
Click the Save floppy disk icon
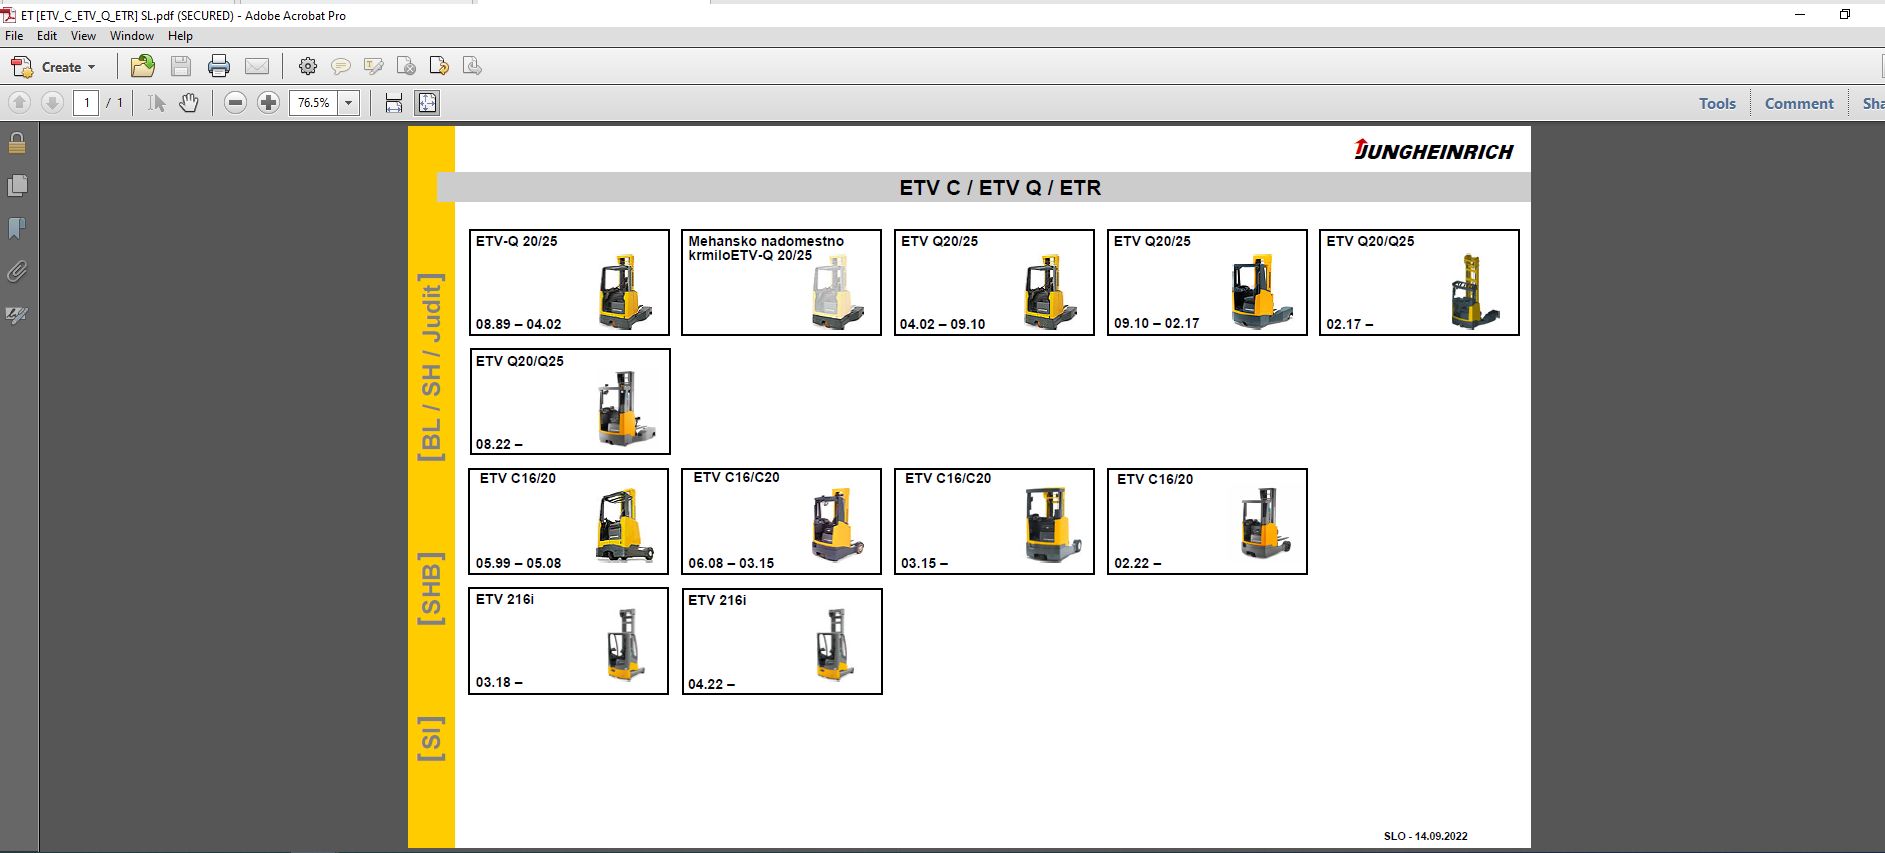point(181,67)
